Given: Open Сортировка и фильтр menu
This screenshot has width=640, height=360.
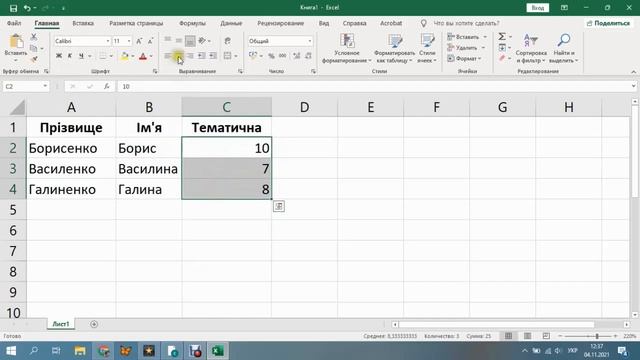Looking at the screenshot, I should tap(531, 49).
